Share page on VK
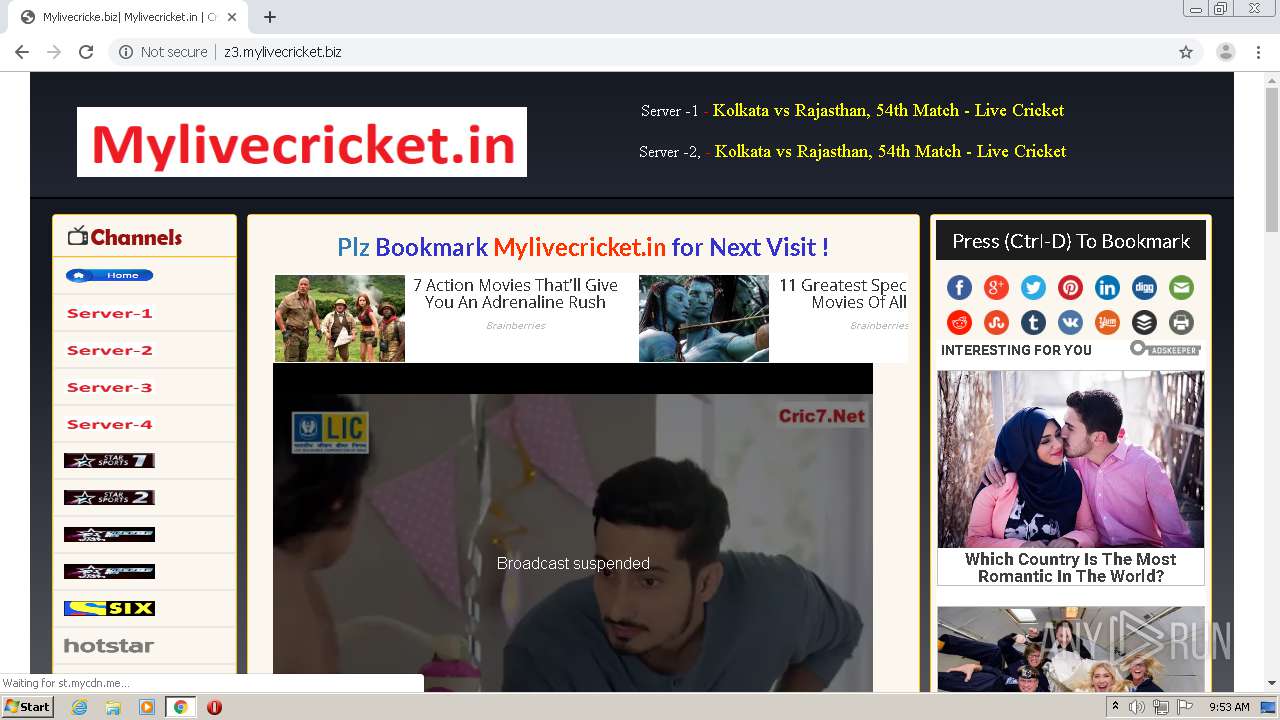This screenshot has height=720, width=1280. pyautogui.click(x=1070, y=322)
